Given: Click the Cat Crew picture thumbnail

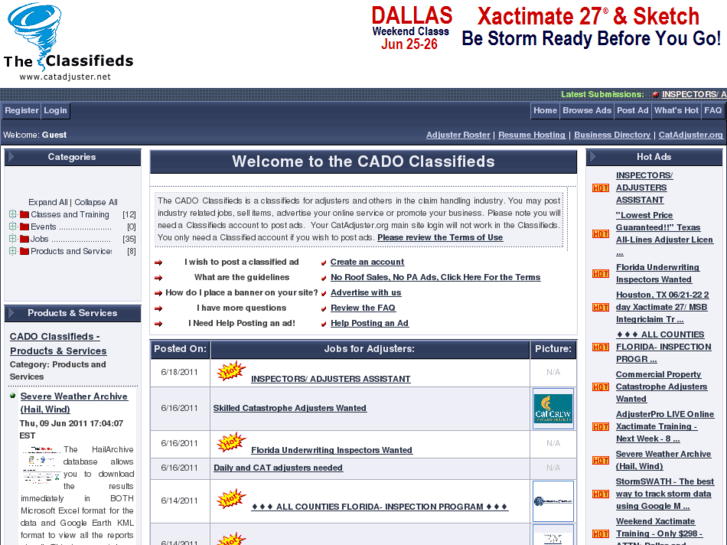Looking at the screenshot, I should pyautogui.click(x=553, y=408).
